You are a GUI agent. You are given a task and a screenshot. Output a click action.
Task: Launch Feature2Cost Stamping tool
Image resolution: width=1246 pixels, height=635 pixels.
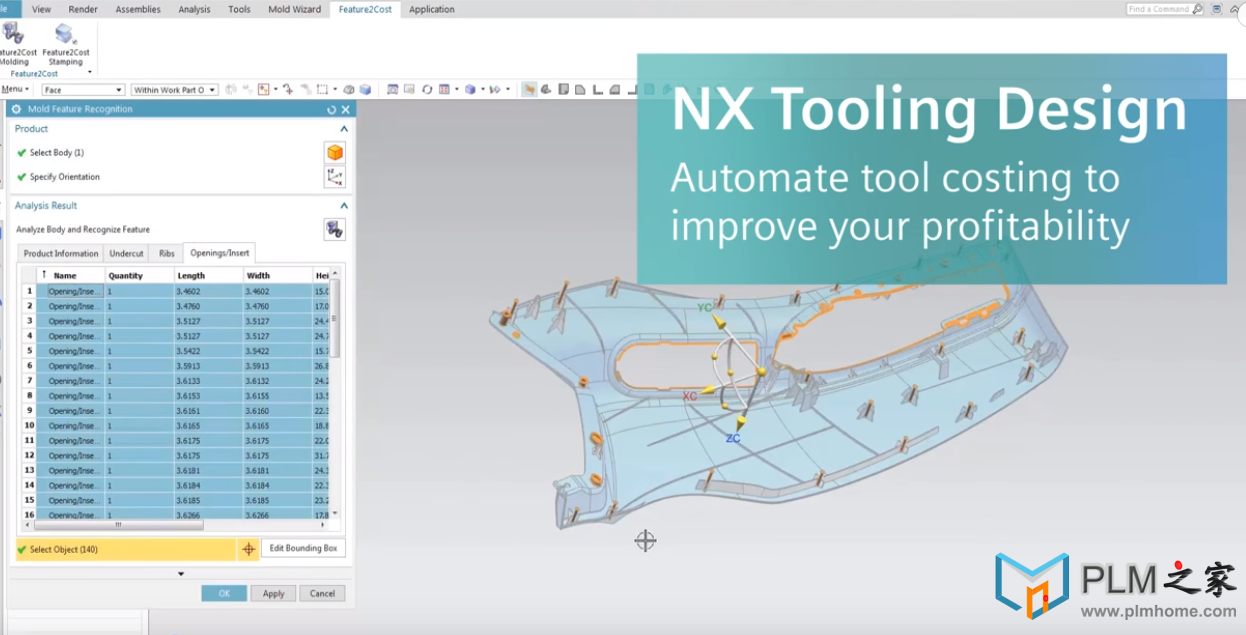point(66,44)
